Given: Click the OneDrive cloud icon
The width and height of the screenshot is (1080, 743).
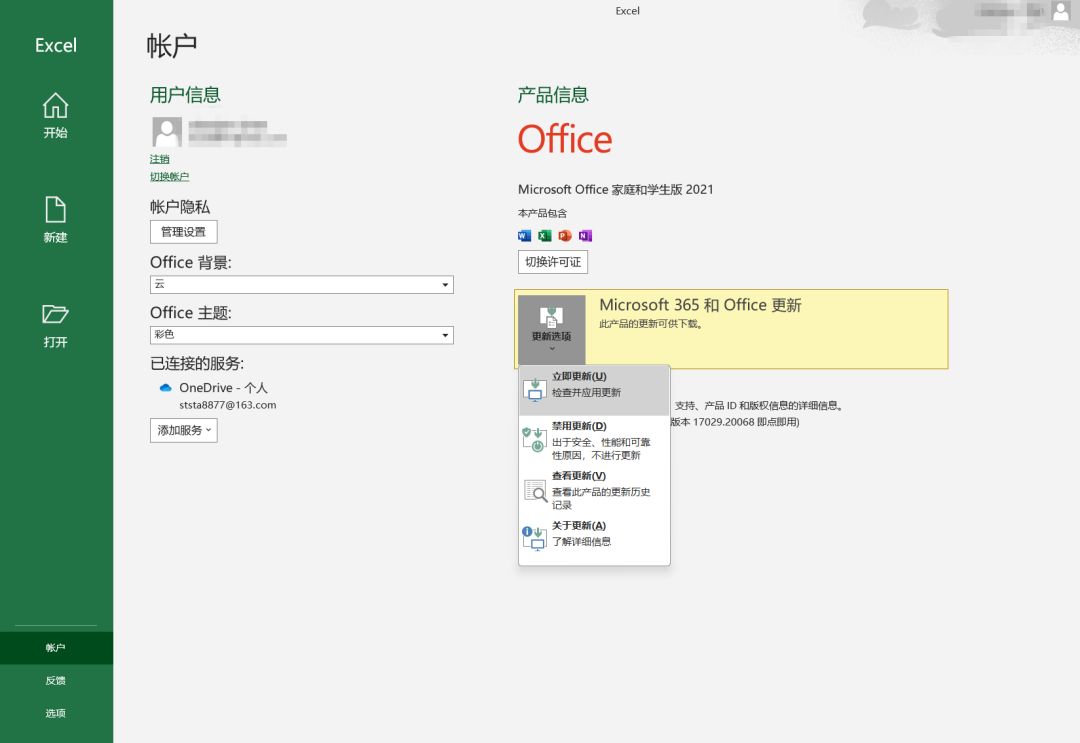Looking at the screenshot, I should point(165,388).
